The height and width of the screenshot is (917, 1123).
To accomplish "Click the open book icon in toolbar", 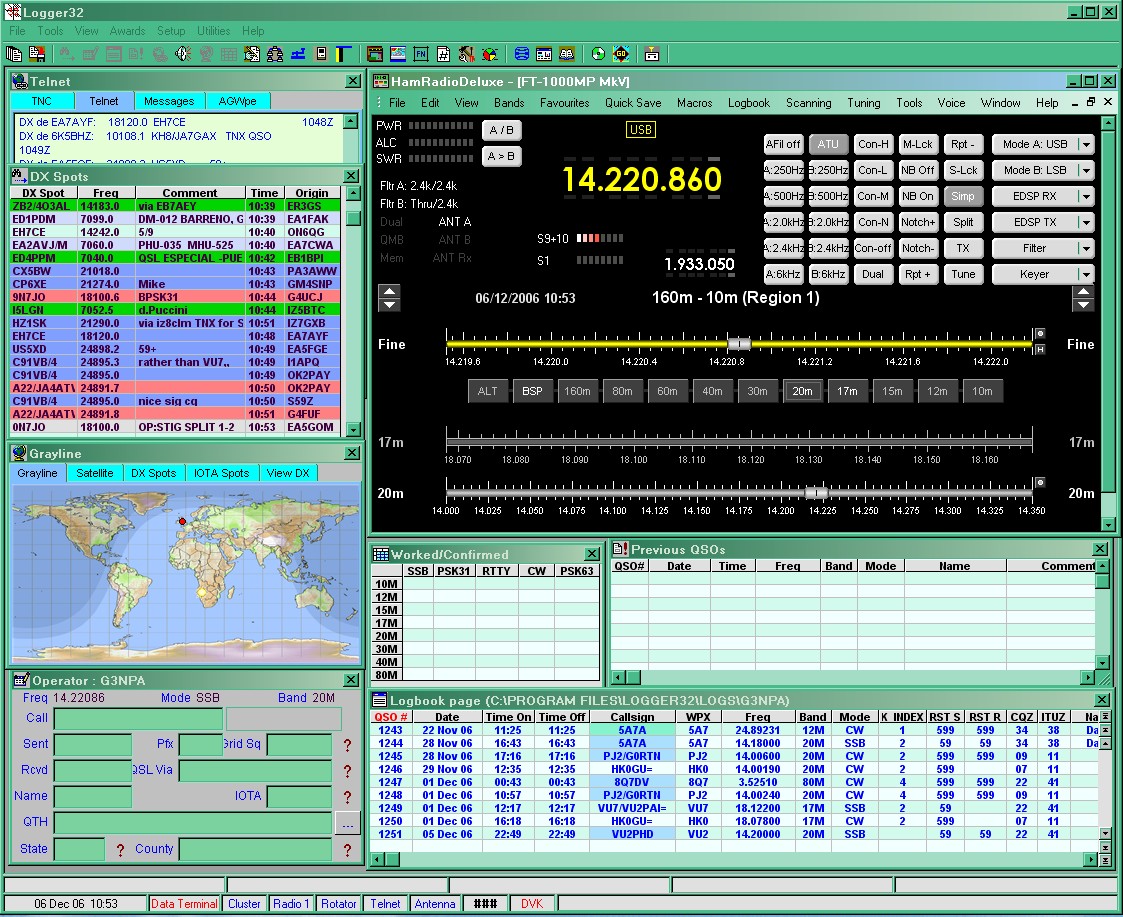I will click(567, 54).
